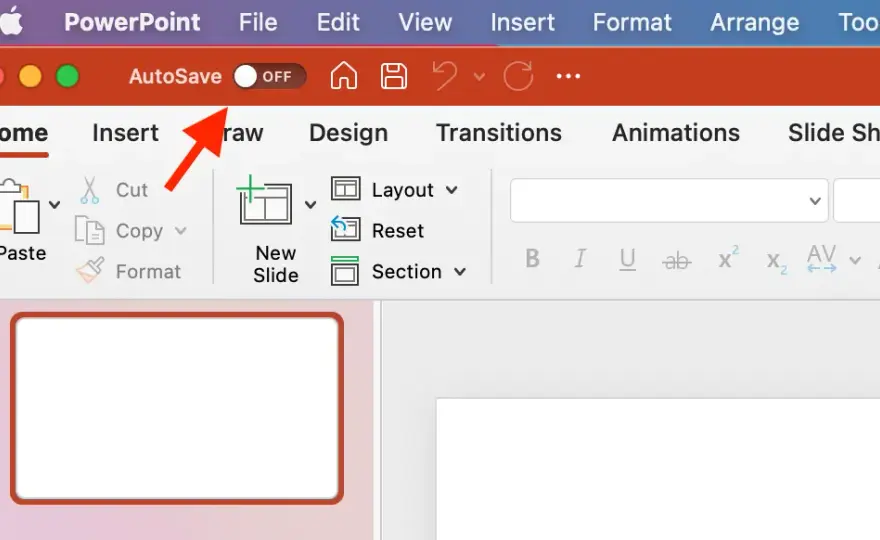Click the Cut text label
This screenshot has width=880, height=540.
click(132, 190)
